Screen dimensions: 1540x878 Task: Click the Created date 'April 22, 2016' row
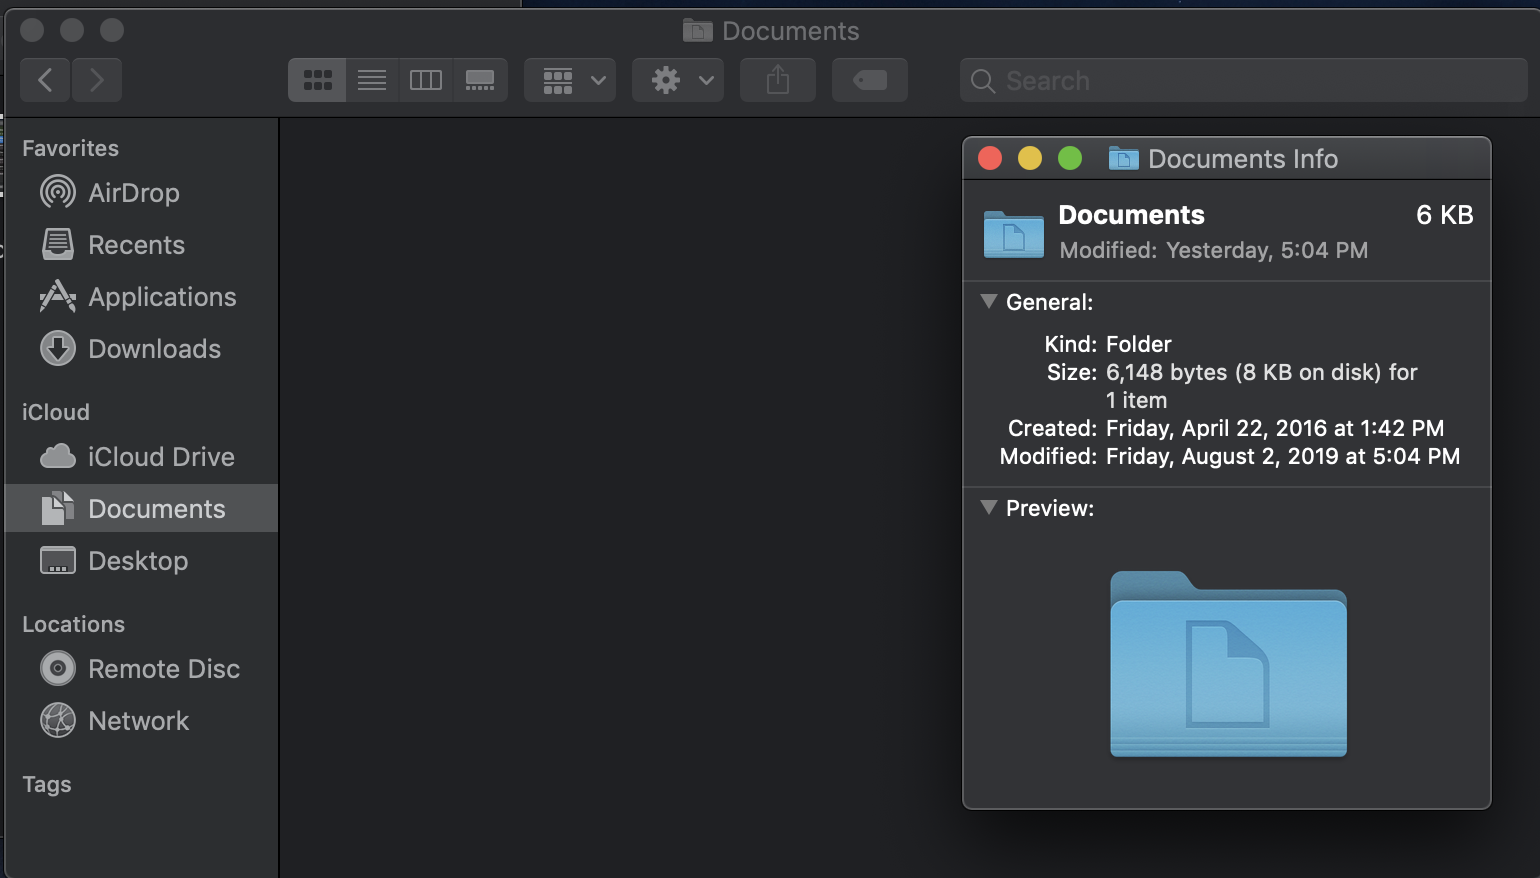pos(1226,428)
